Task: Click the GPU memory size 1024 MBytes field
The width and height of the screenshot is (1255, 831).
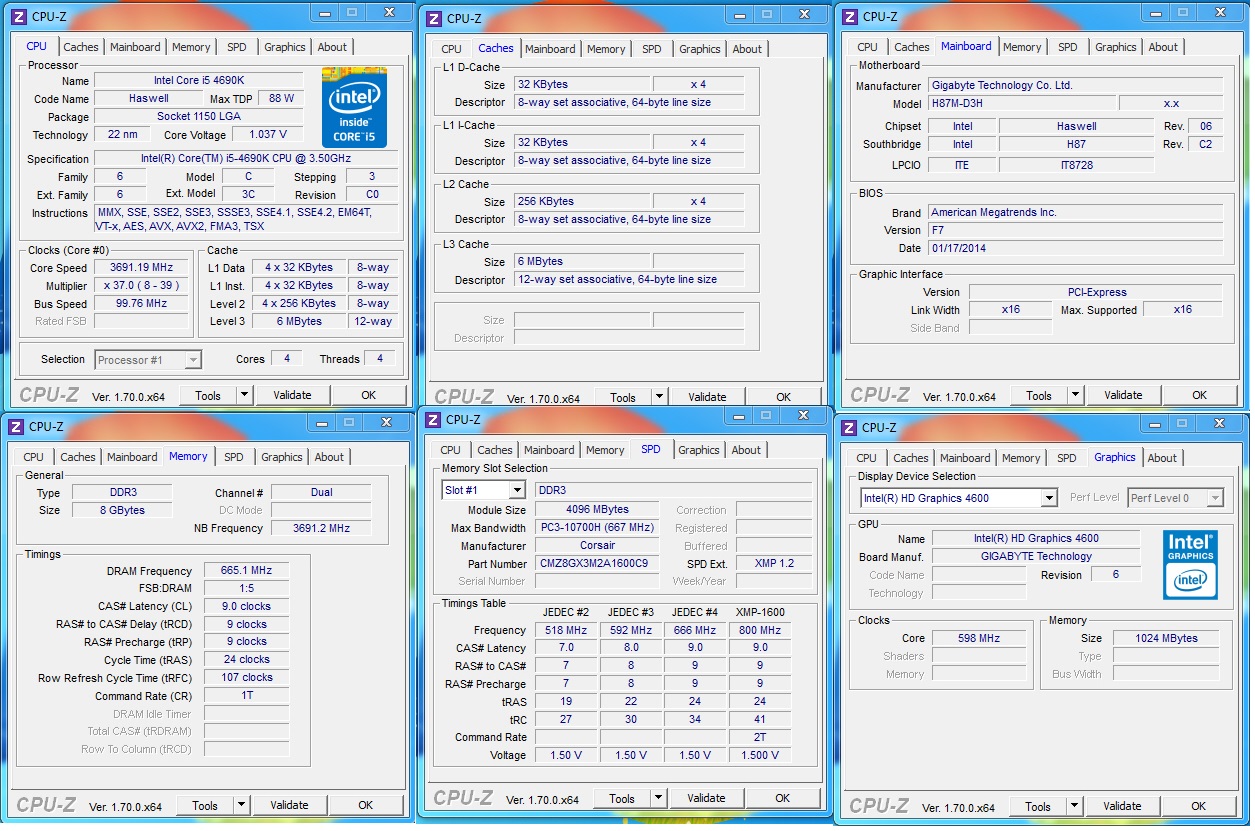Action: coord(1166,638)
